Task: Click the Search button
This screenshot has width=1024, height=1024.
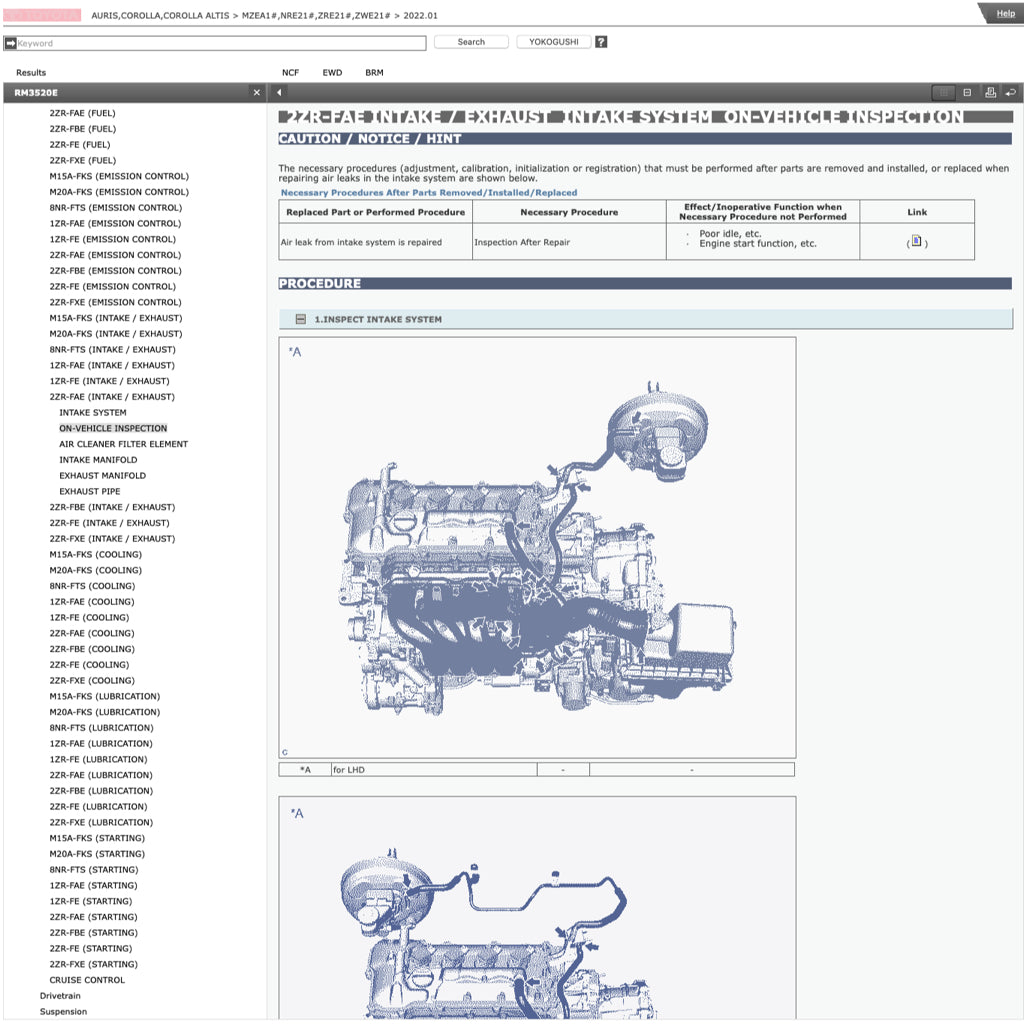Action: [470, 42]
